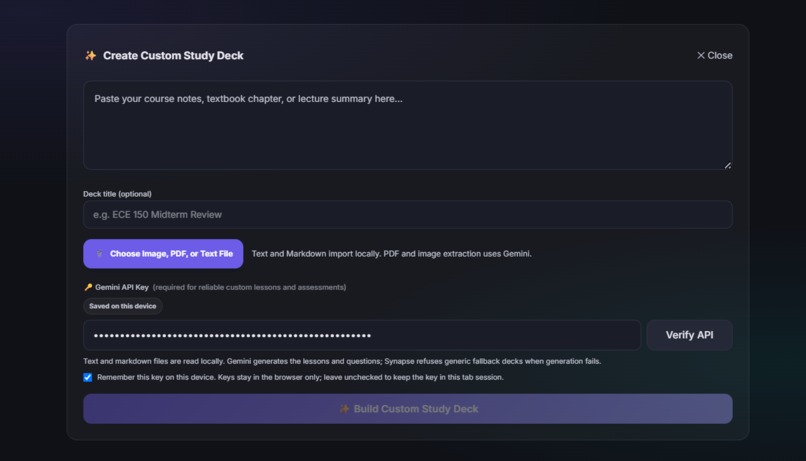Click the Saved on this device badge

pos(122,306)
